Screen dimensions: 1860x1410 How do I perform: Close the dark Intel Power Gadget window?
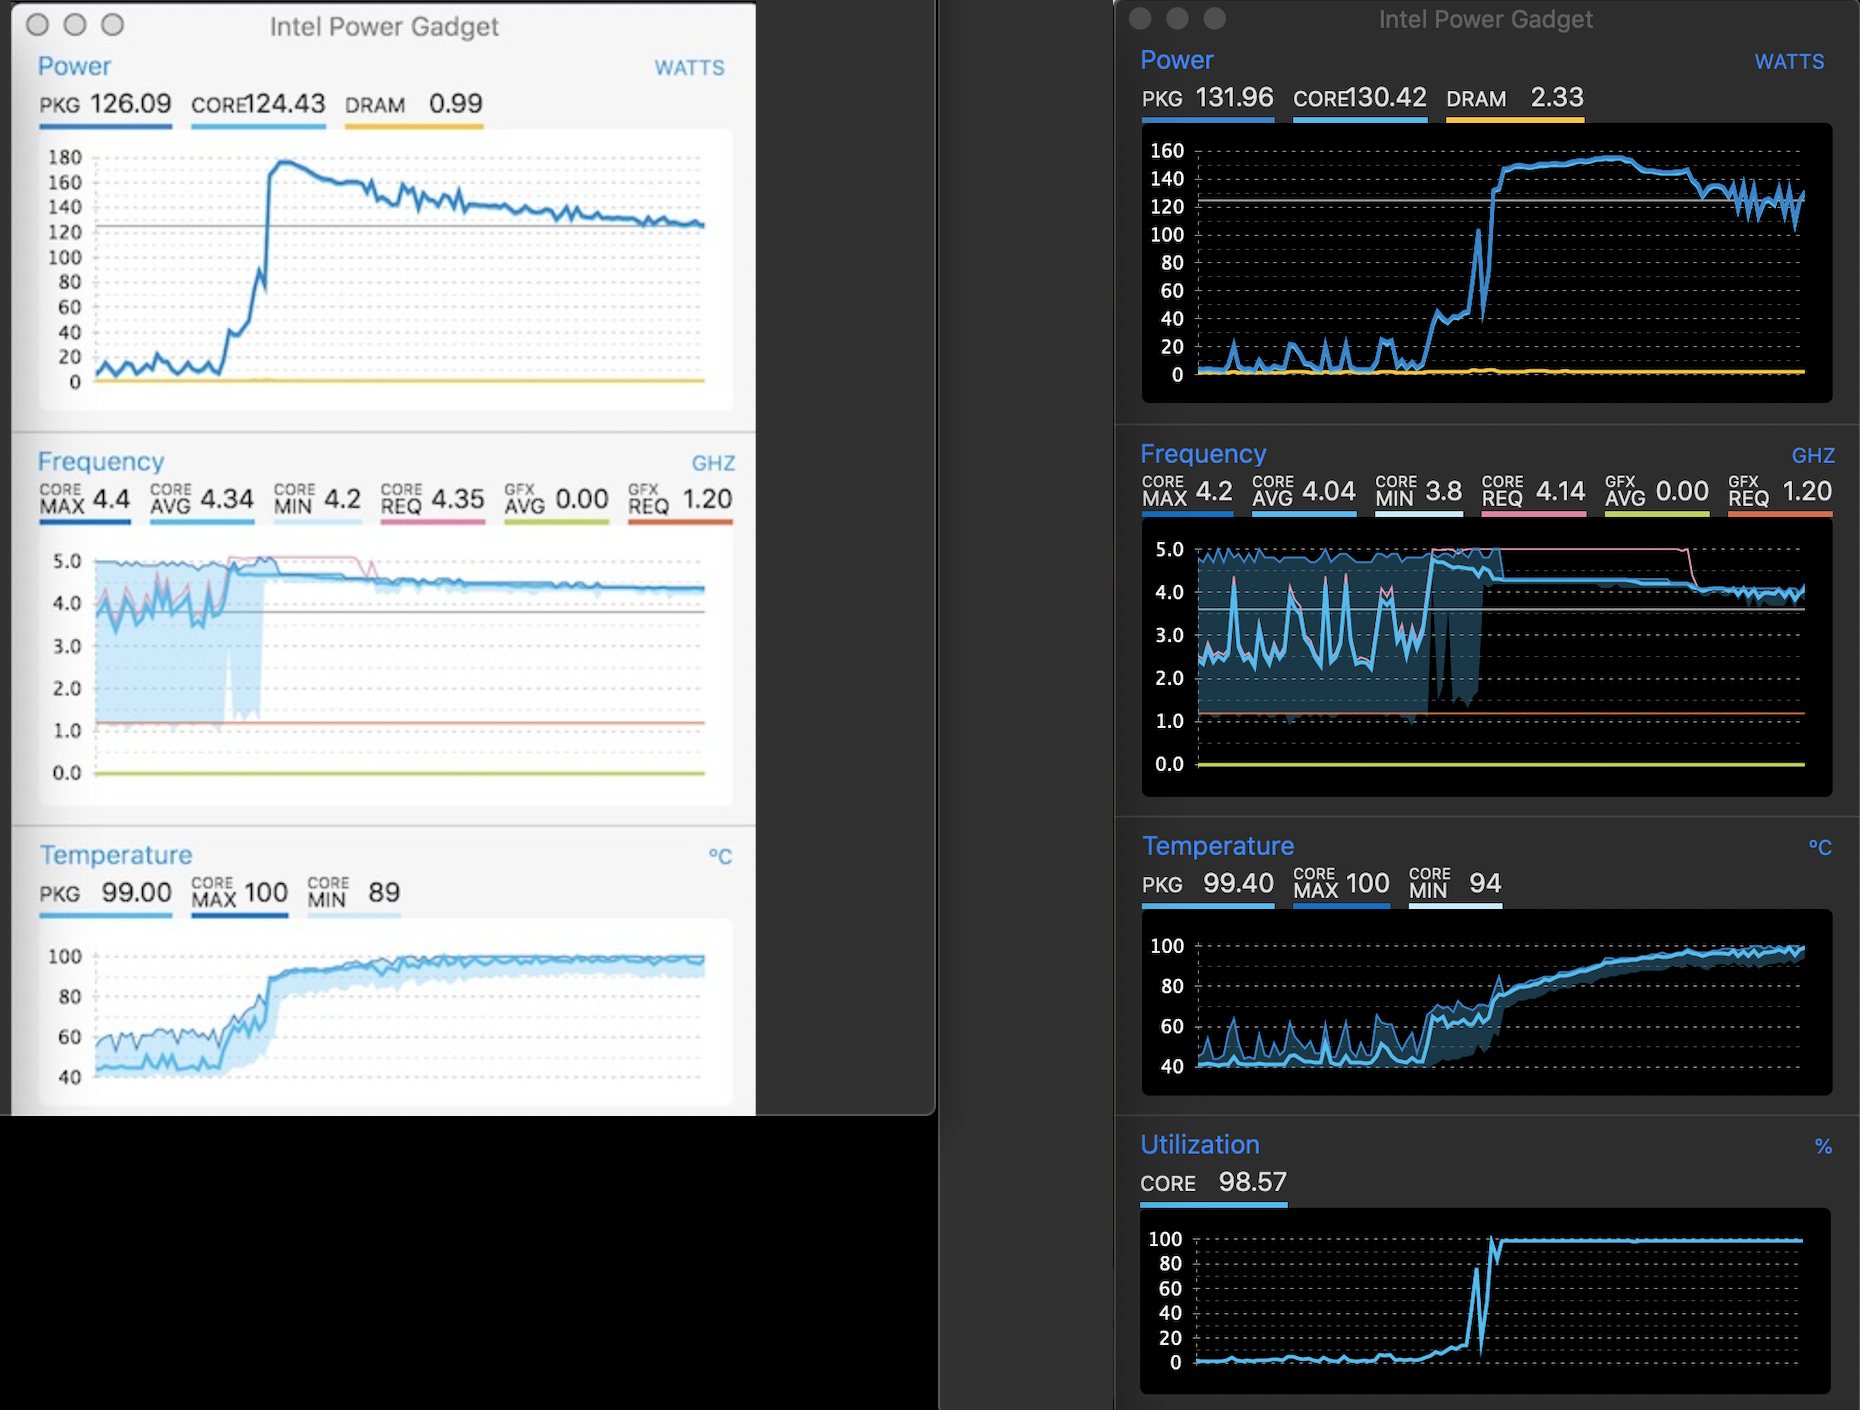(1140, 18)
